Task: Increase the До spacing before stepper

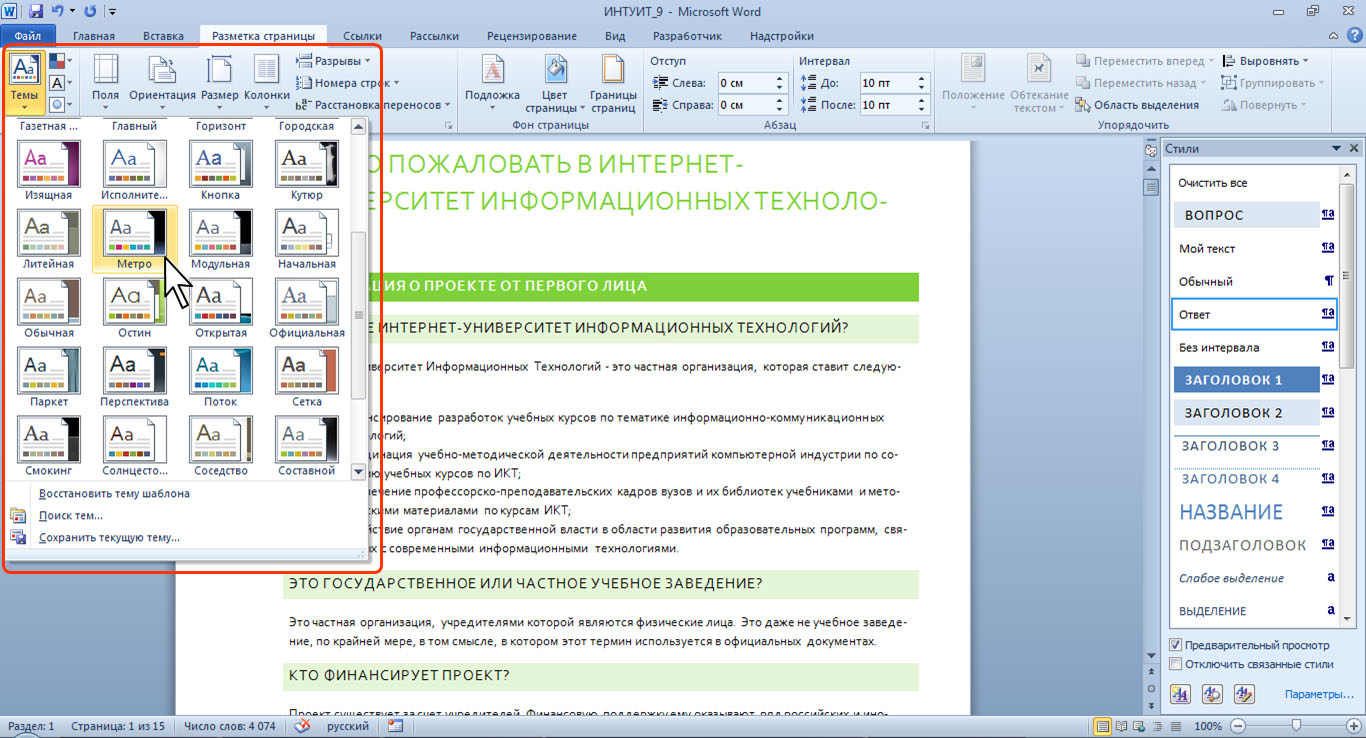Action: (x=922, y=78)
